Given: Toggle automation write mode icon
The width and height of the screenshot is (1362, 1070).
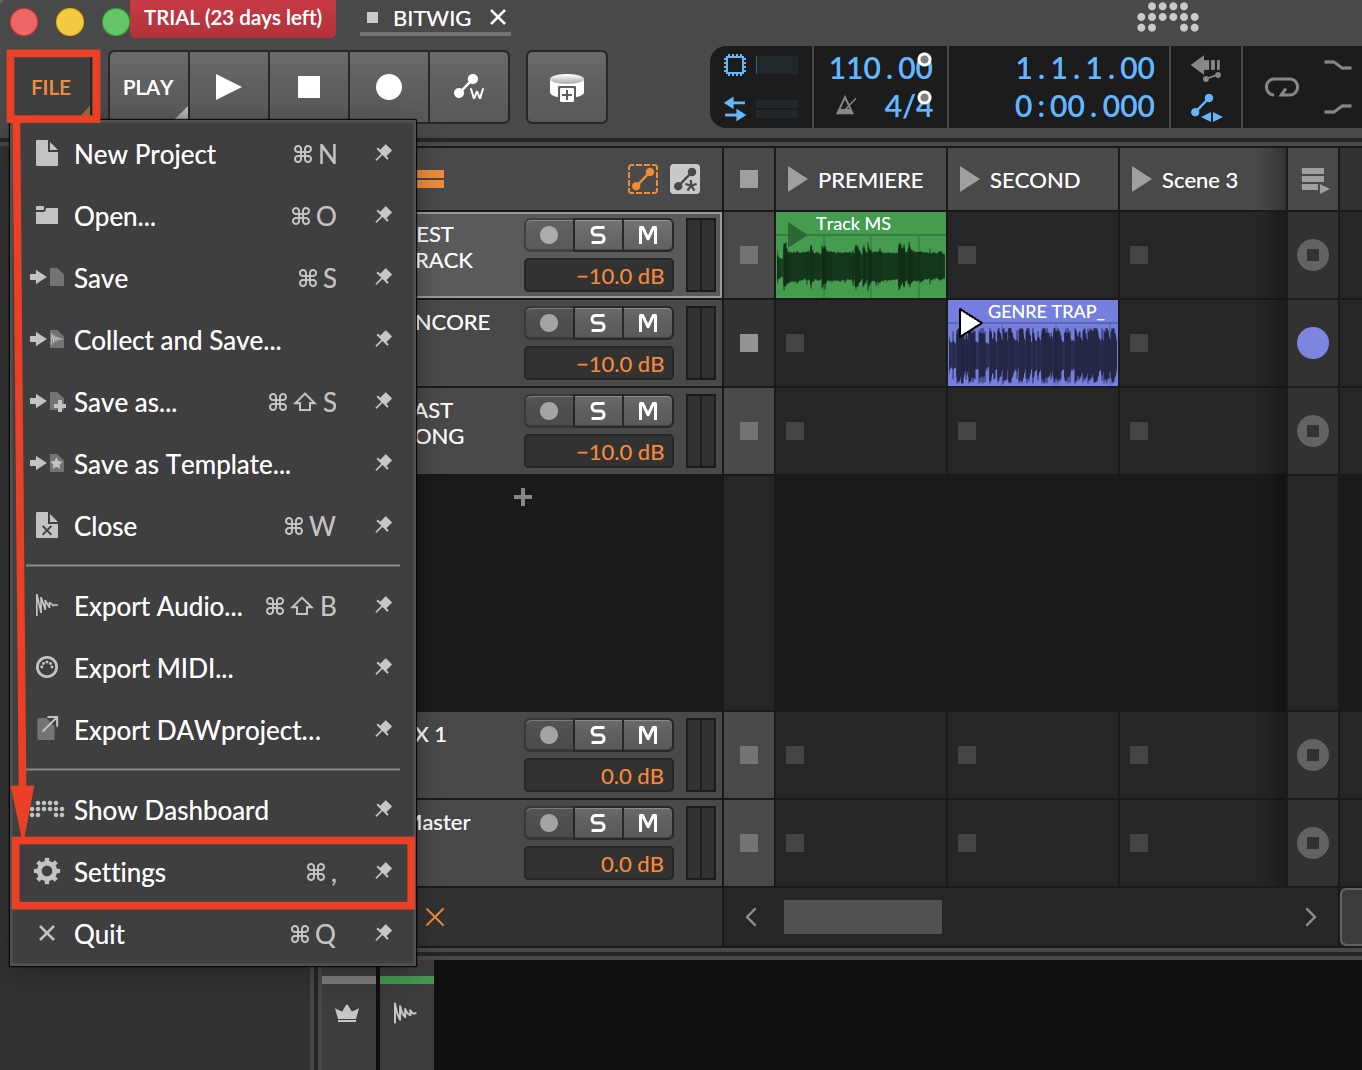Looking at the screenshot, I should pos(469,88).
